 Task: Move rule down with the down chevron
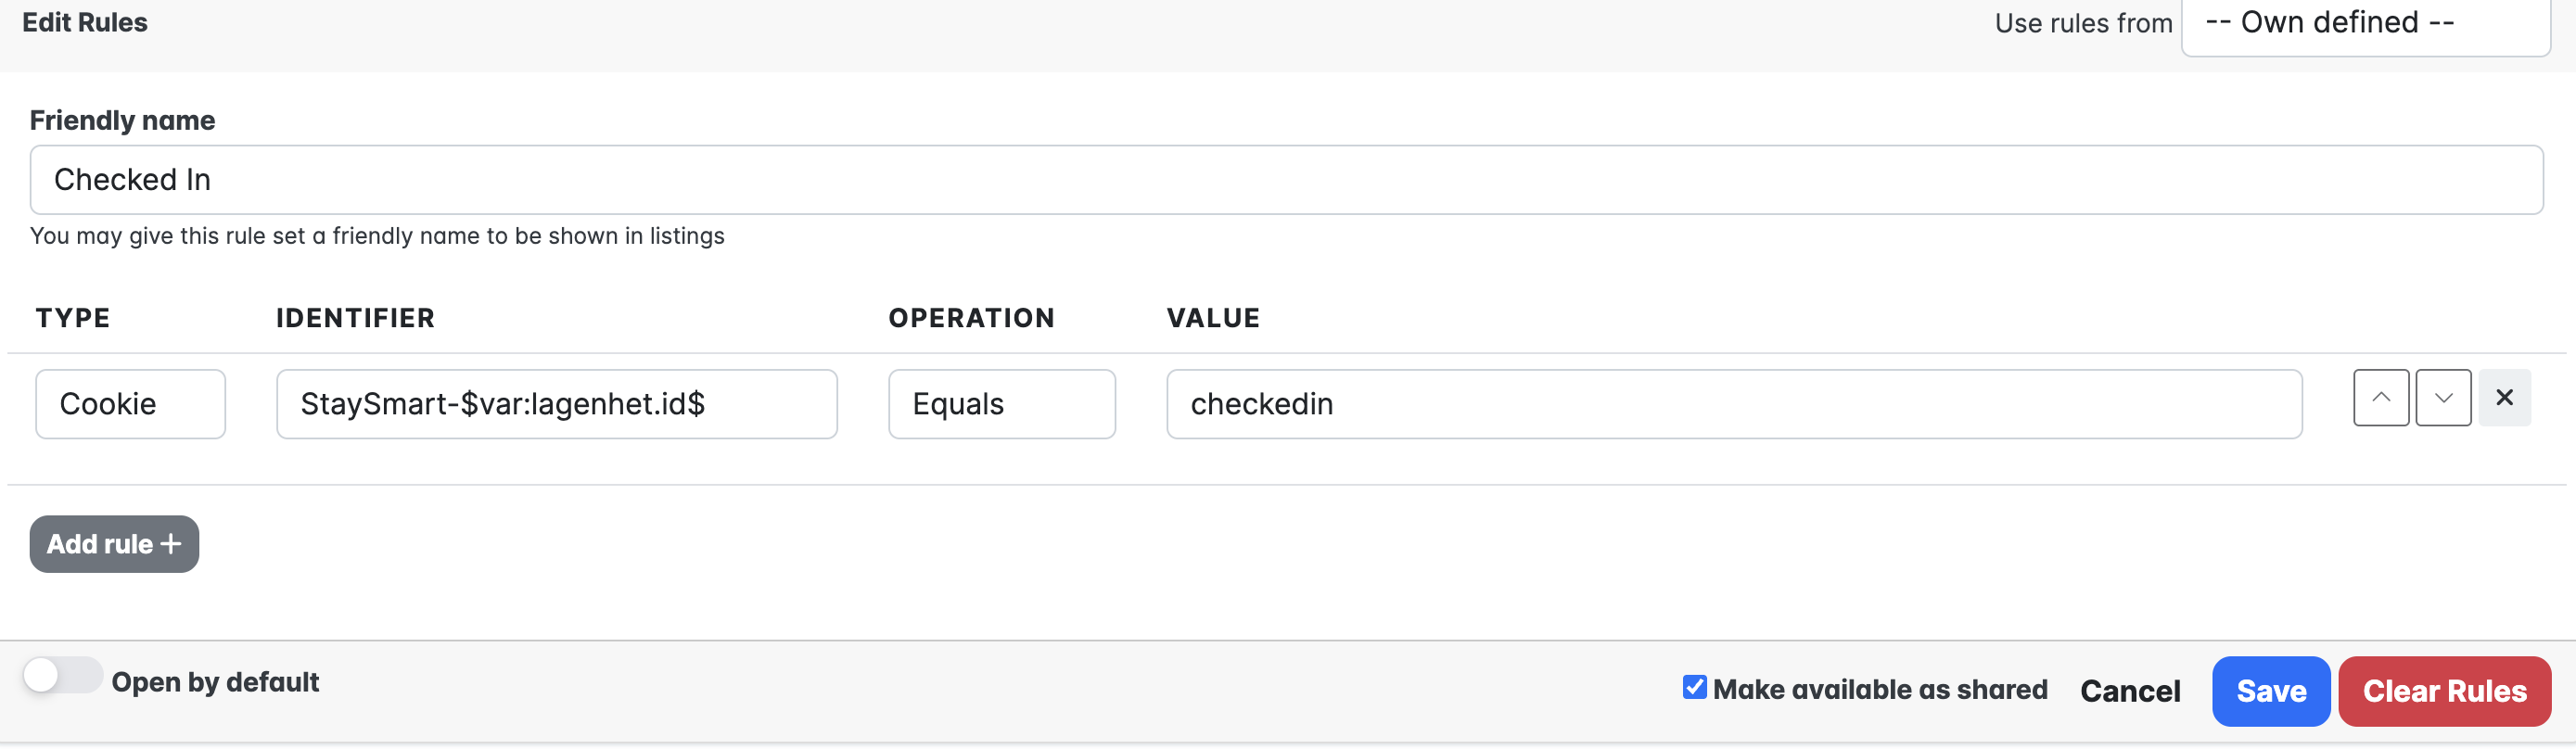(x=2442, y=398)
